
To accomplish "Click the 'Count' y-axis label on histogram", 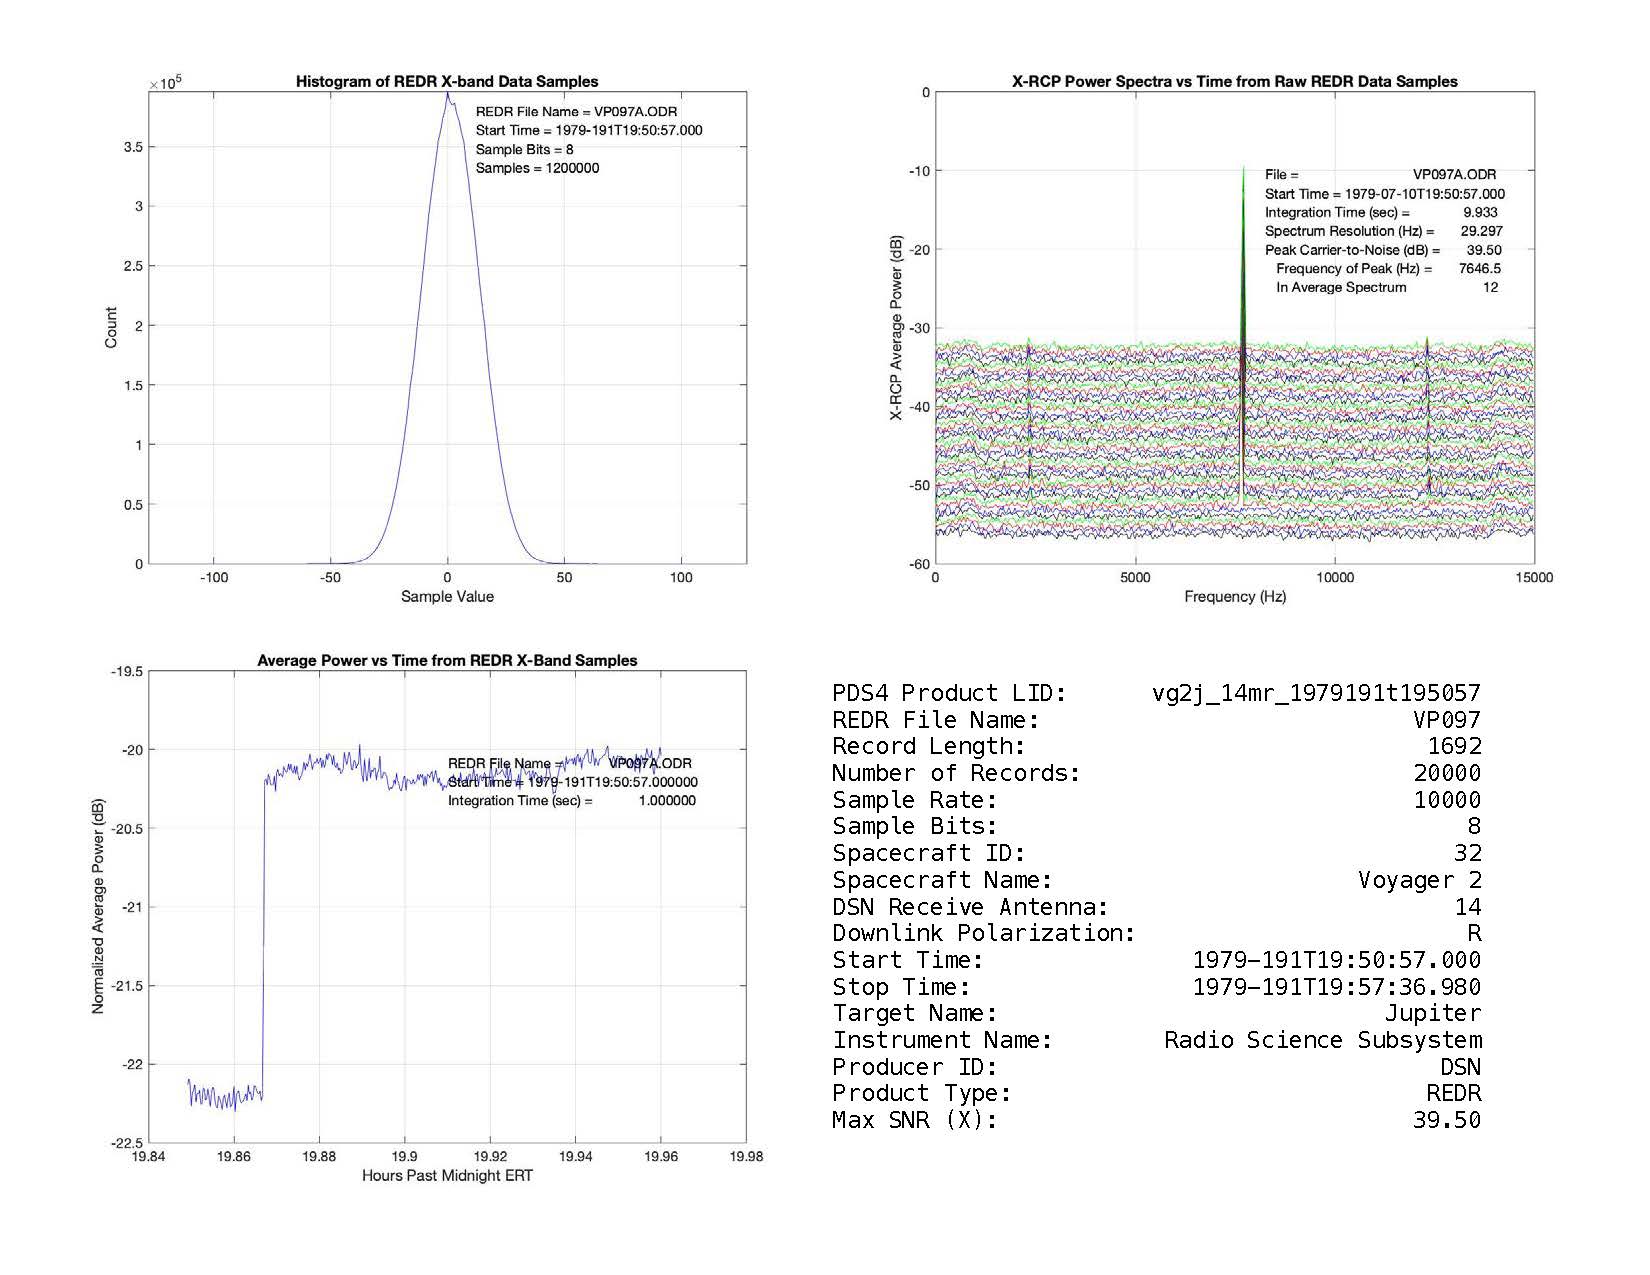I will (111, 327).
